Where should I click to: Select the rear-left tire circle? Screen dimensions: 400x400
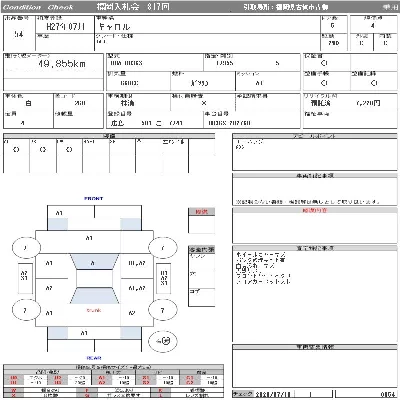pyautogui.click(x=26, y=310)
